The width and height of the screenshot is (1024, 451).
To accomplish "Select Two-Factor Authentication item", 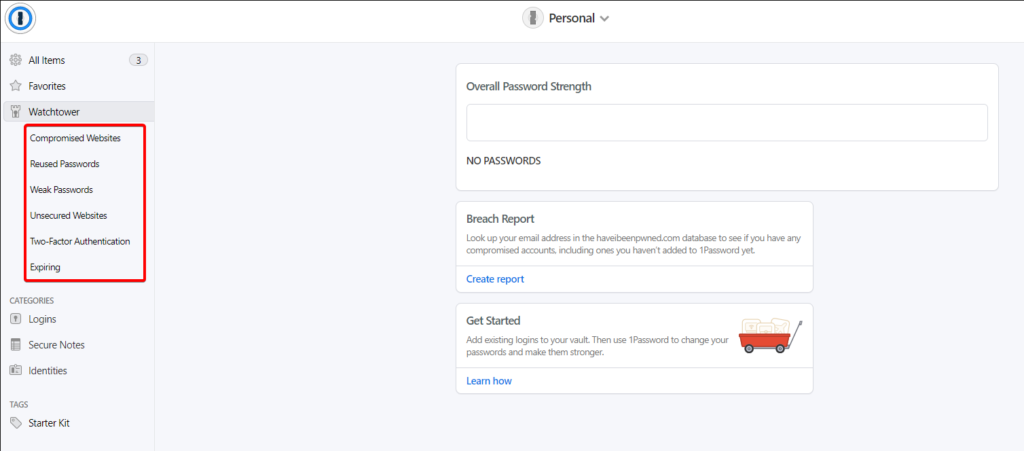I will [x=80, y=242].
